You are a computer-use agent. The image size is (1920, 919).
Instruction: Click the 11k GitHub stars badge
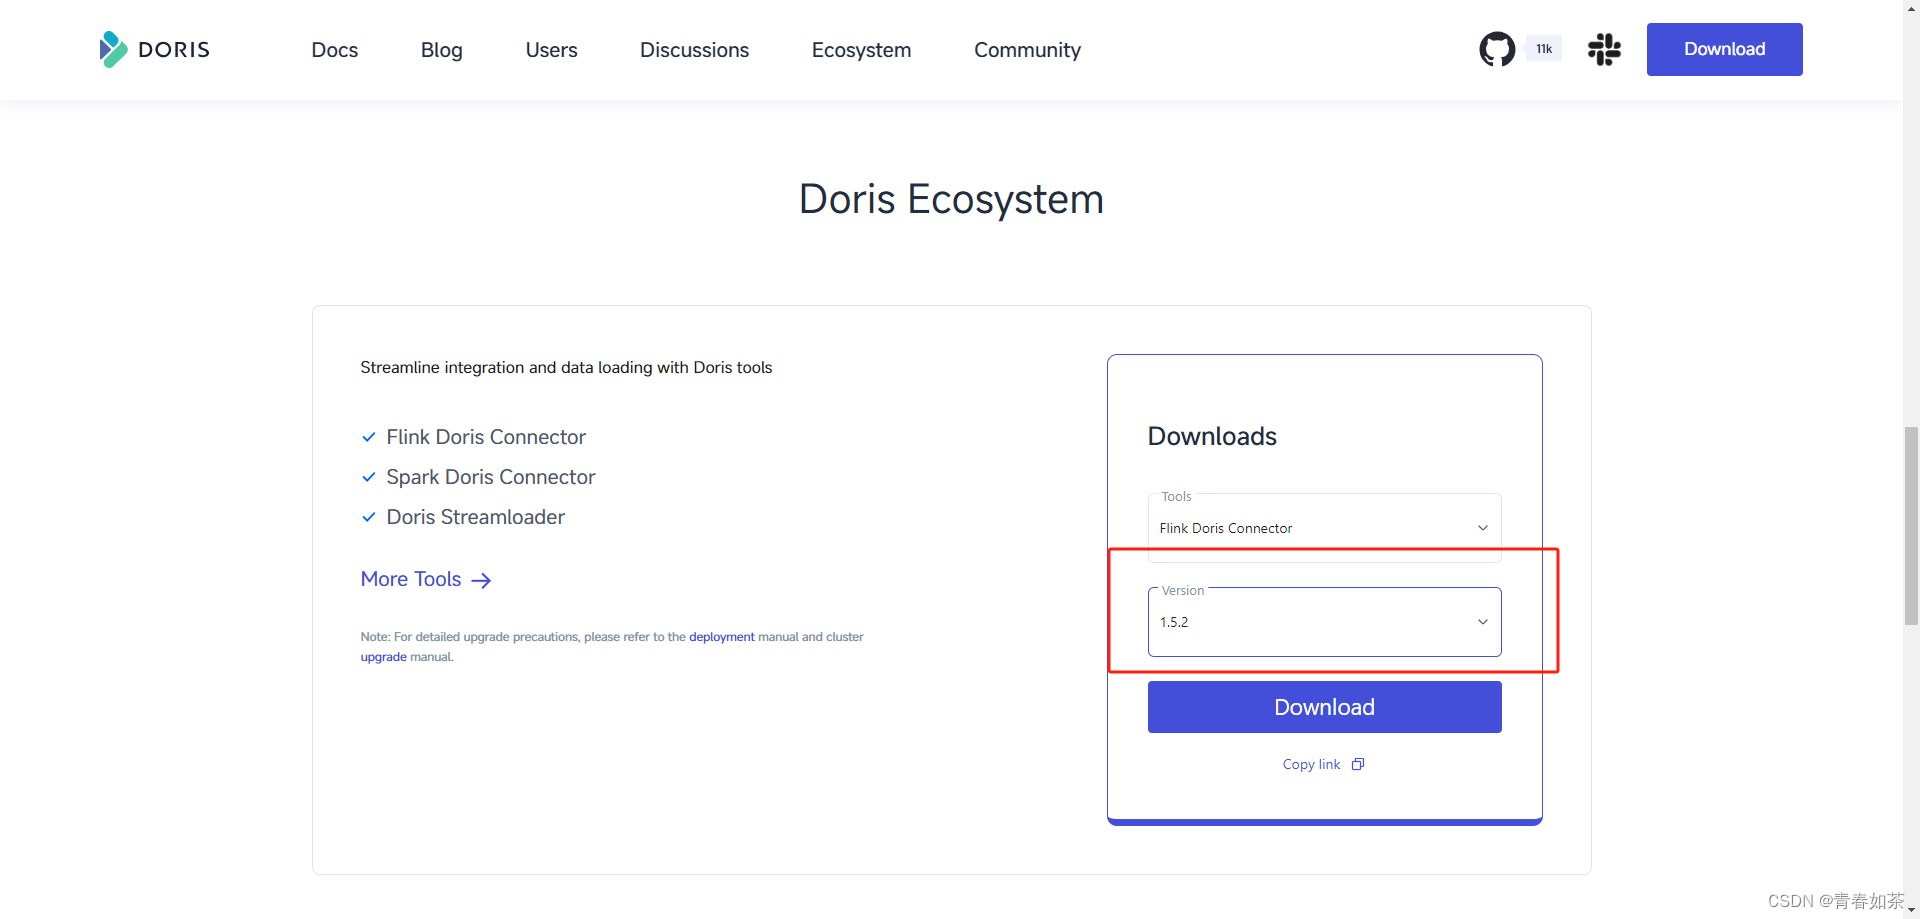click(1543, 48)
